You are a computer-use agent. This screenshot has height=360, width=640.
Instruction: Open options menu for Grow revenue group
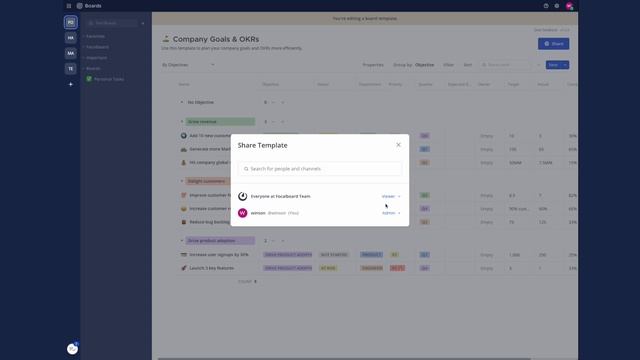click(273, 122)
